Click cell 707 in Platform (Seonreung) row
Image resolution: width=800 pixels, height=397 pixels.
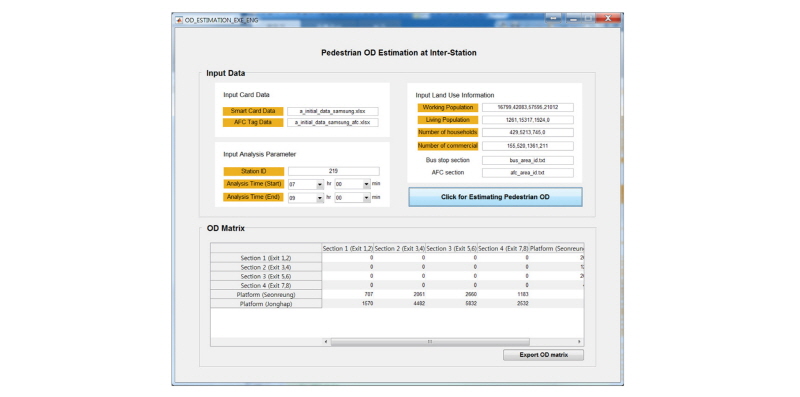[x=347, y=294]
